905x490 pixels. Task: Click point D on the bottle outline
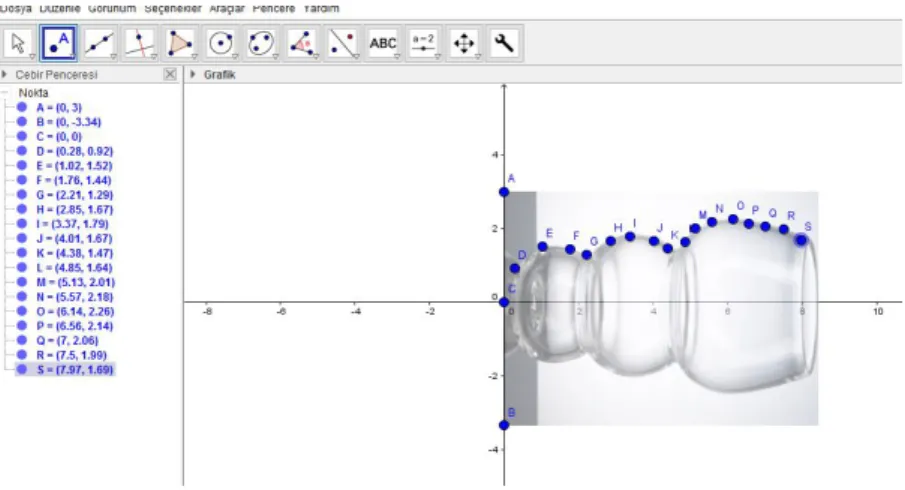pos(515,268)
